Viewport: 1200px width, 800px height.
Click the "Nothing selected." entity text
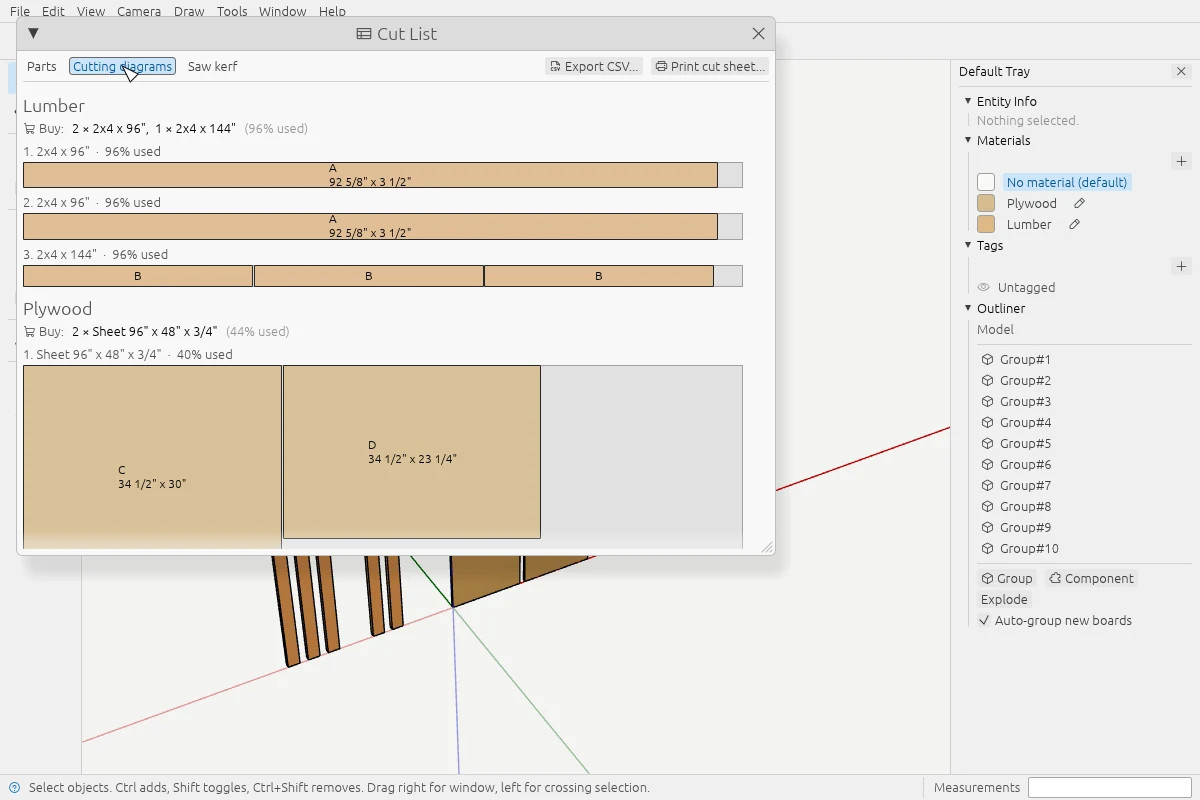point(1027,121)
